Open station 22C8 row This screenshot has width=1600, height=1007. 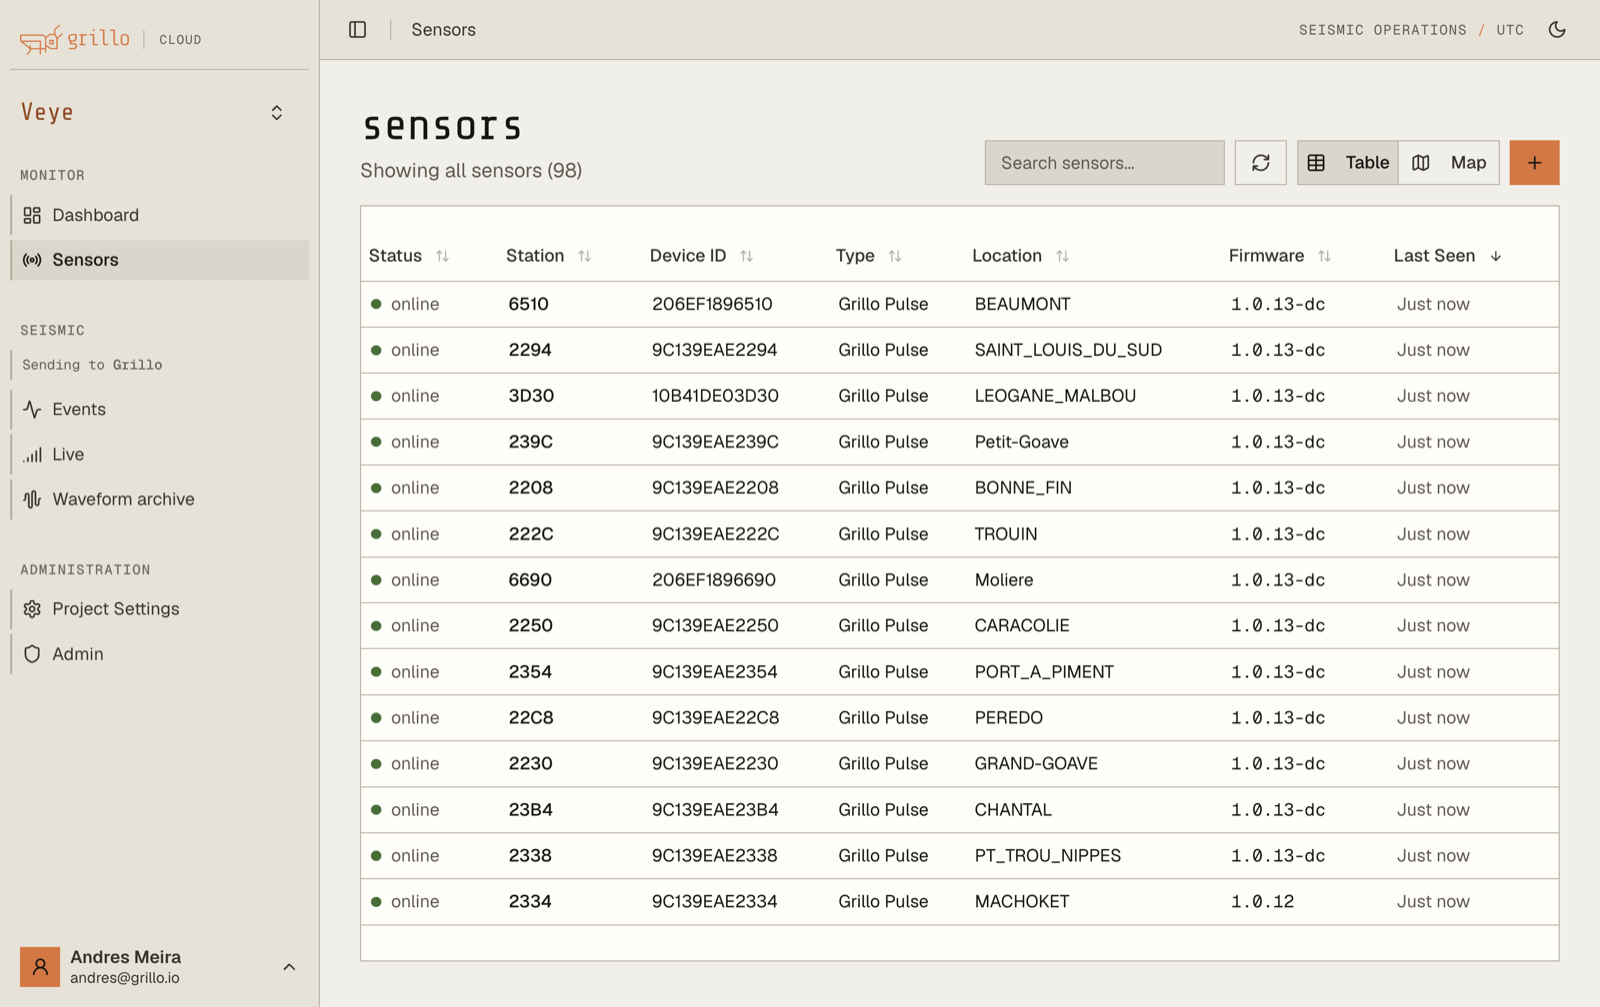pos(959,718)
